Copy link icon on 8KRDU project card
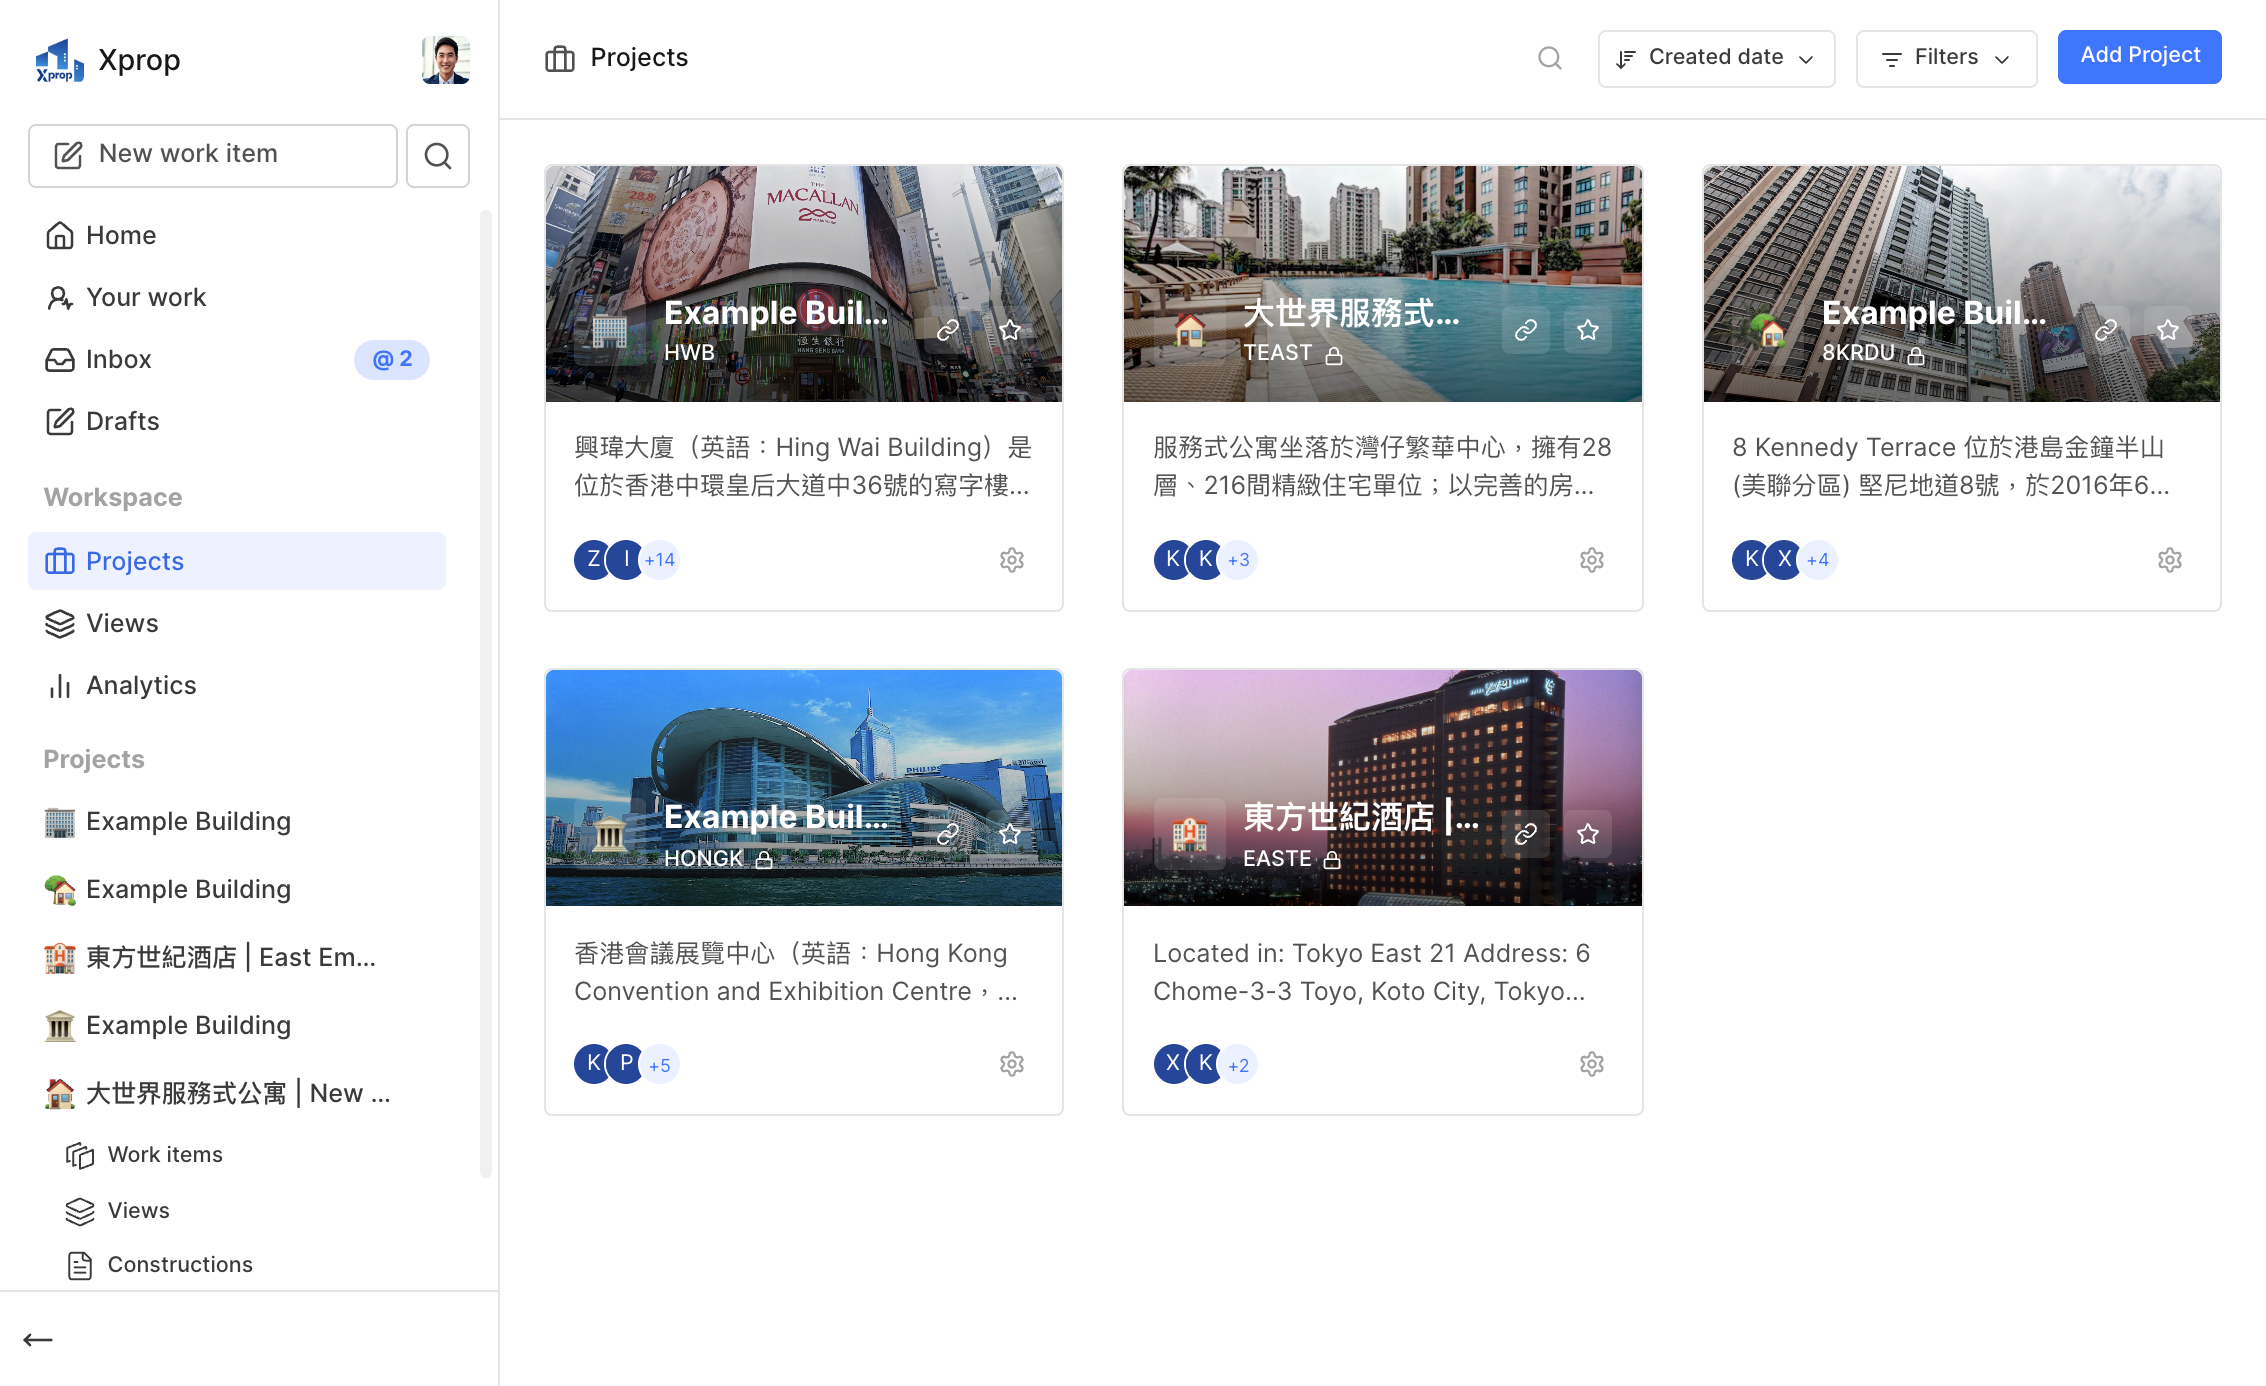 tap(2106, 330)
